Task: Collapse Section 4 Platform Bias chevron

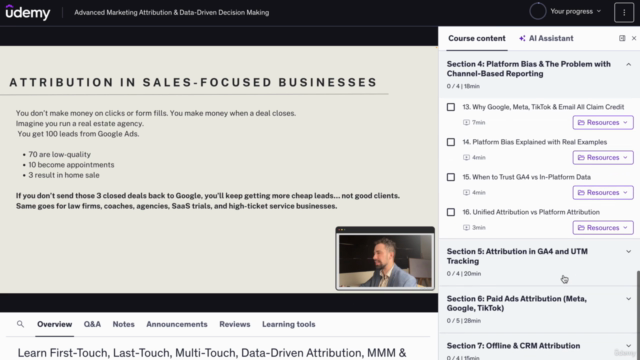Action: pos(629,64)
